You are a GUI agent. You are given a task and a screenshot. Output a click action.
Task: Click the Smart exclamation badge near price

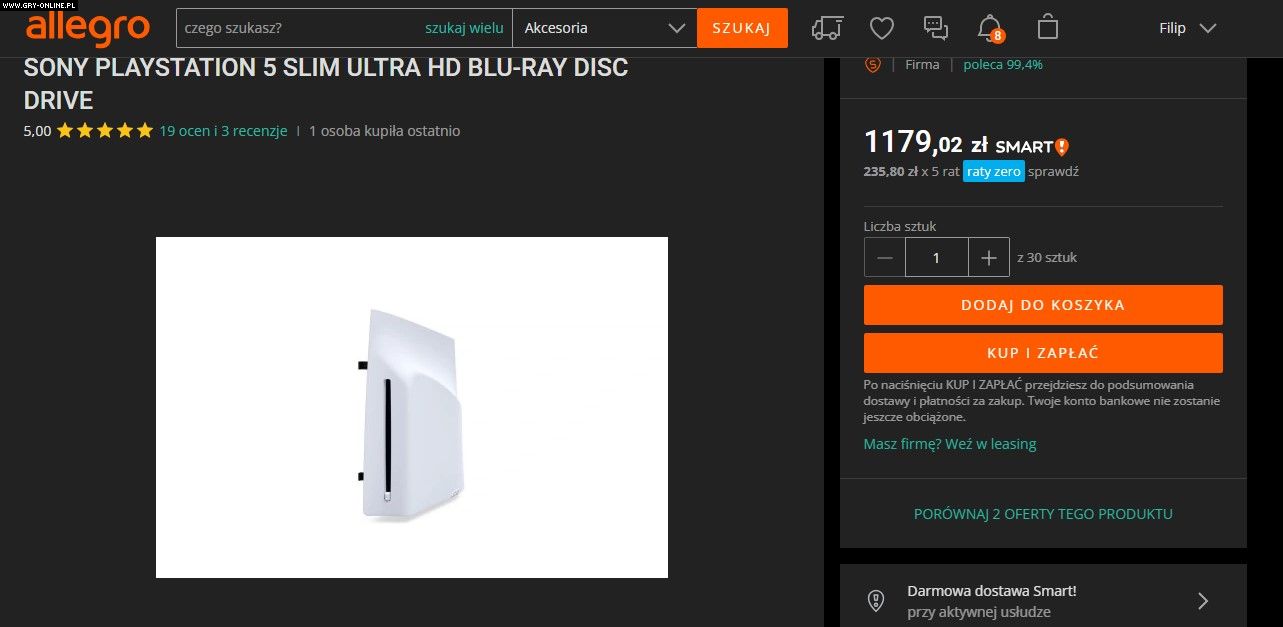(1061, 147)
